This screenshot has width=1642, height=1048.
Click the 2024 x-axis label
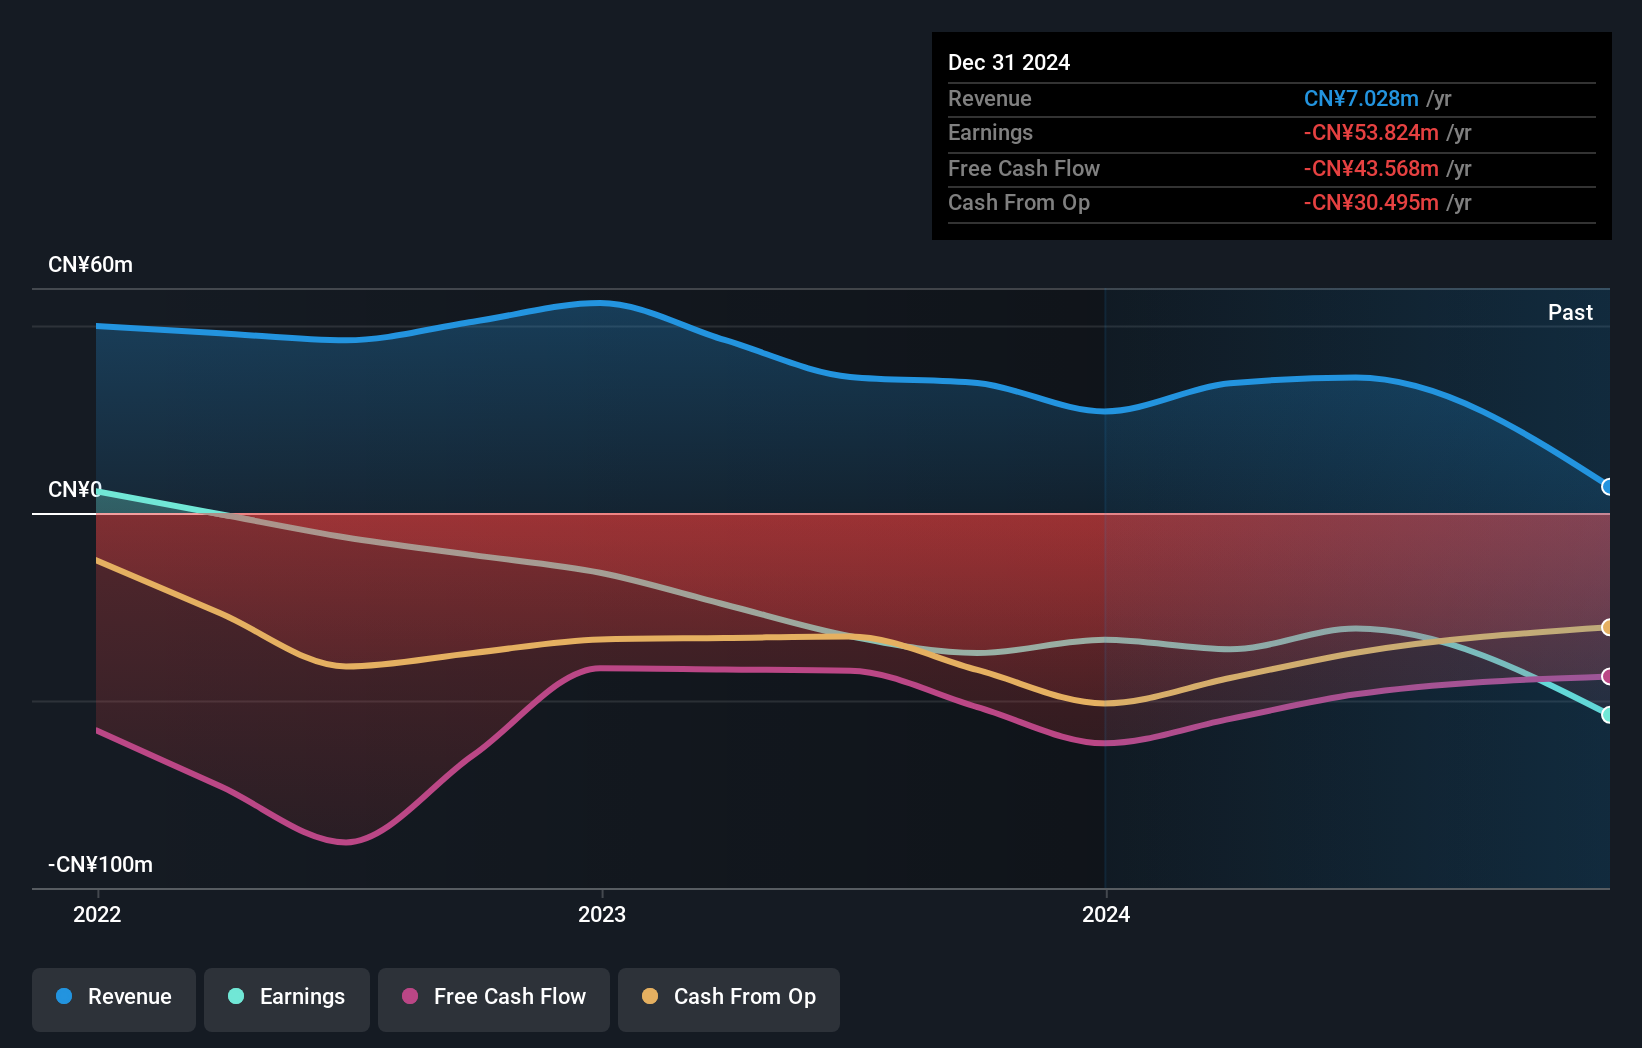tap(1106, 914)
